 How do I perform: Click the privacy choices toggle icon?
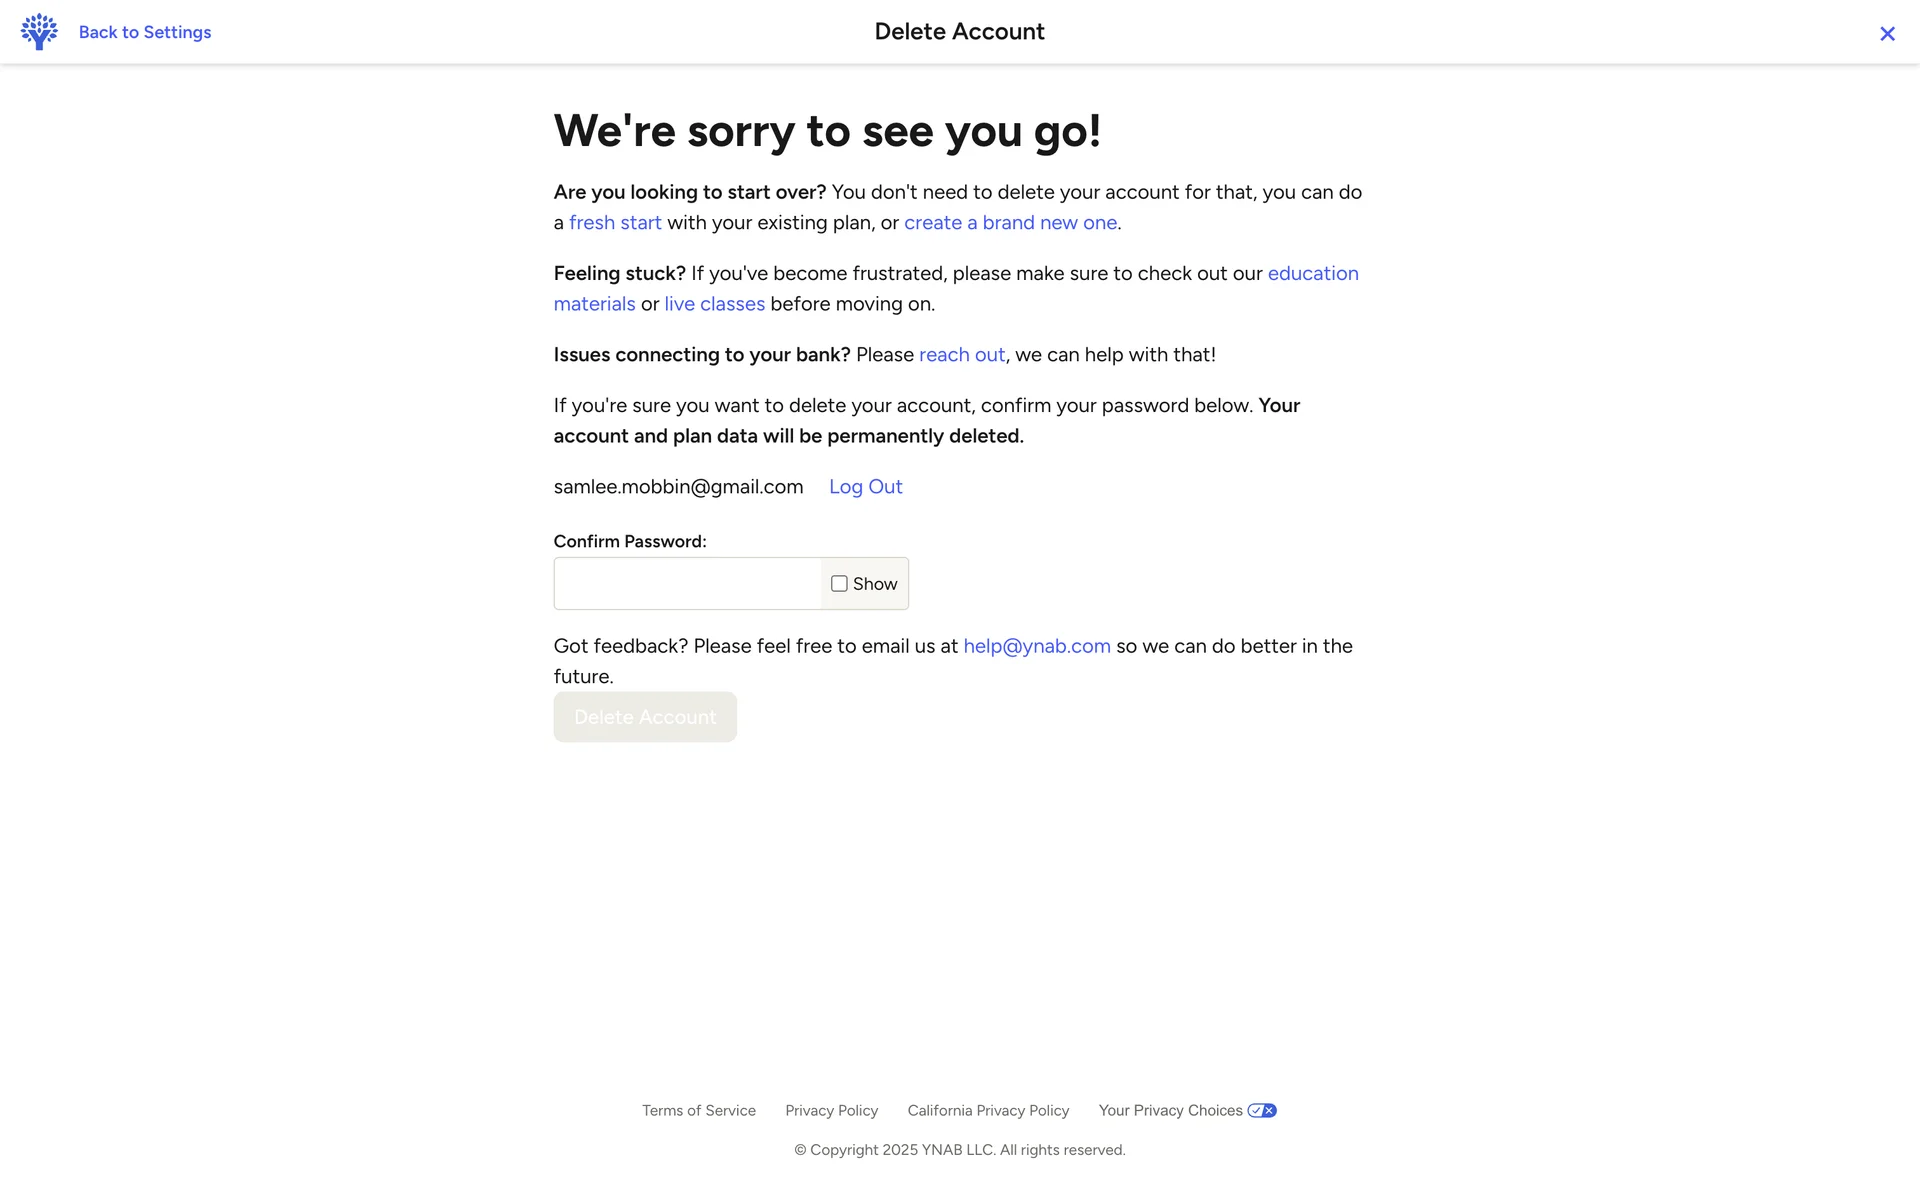1262,1110
